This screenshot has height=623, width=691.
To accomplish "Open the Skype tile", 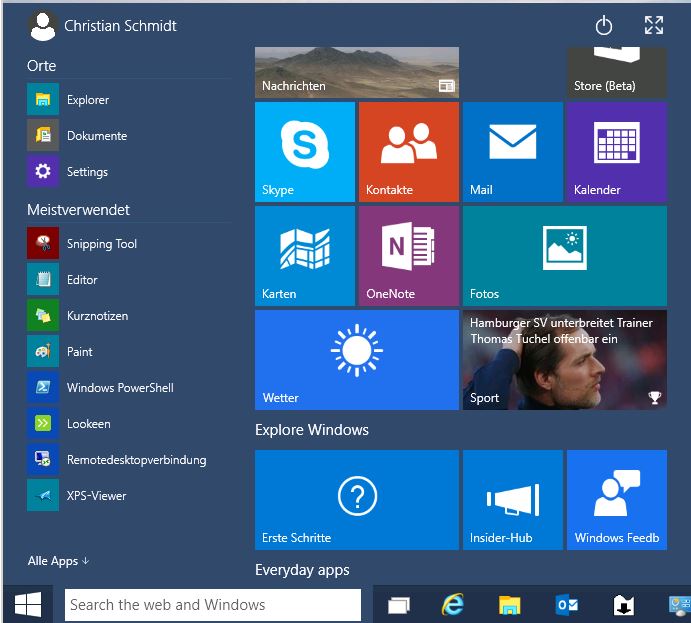I will pos(304,152).
